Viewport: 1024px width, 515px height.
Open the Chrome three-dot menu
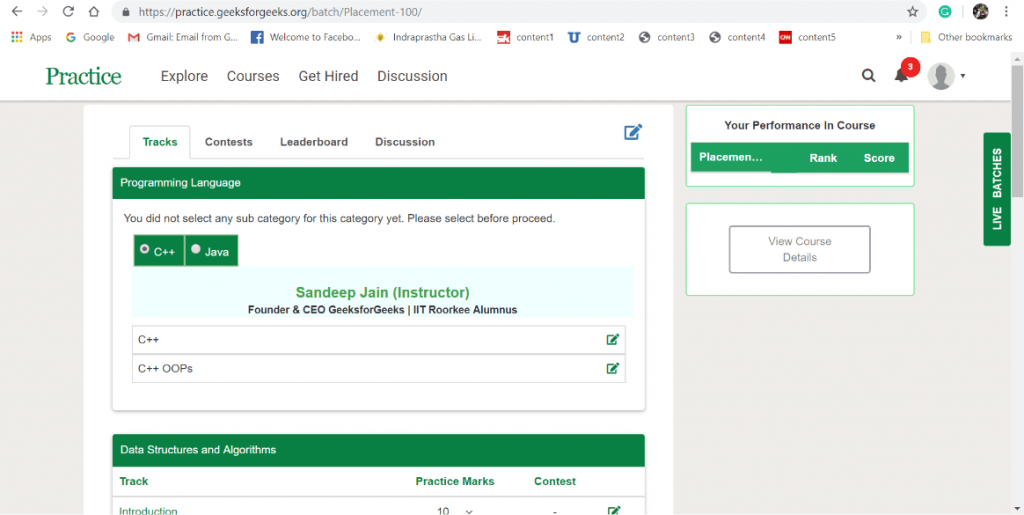pos(1005,12)
